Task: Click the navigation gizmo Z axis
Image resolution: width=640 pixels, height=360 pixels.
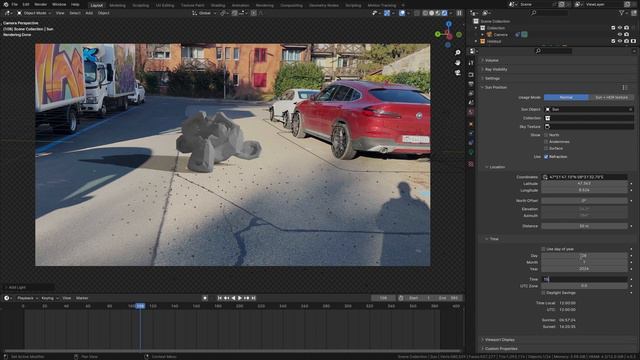Action: (x=449, y=24)
